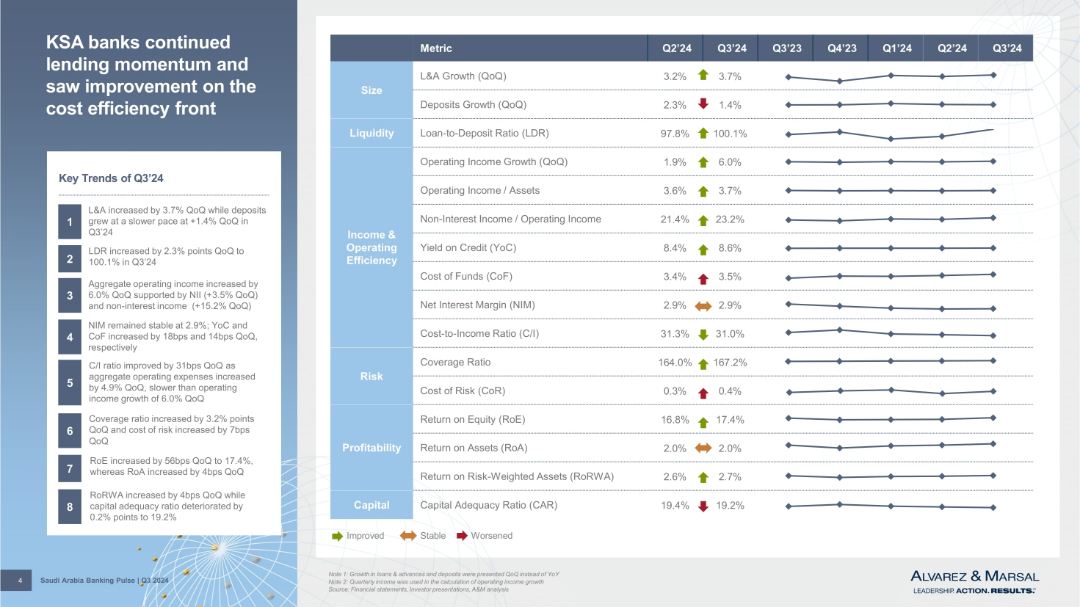Click the number 8 key trend badge
Image resolution: width=1080 pixels, height=607 pixels.
[x=70, y=507]
